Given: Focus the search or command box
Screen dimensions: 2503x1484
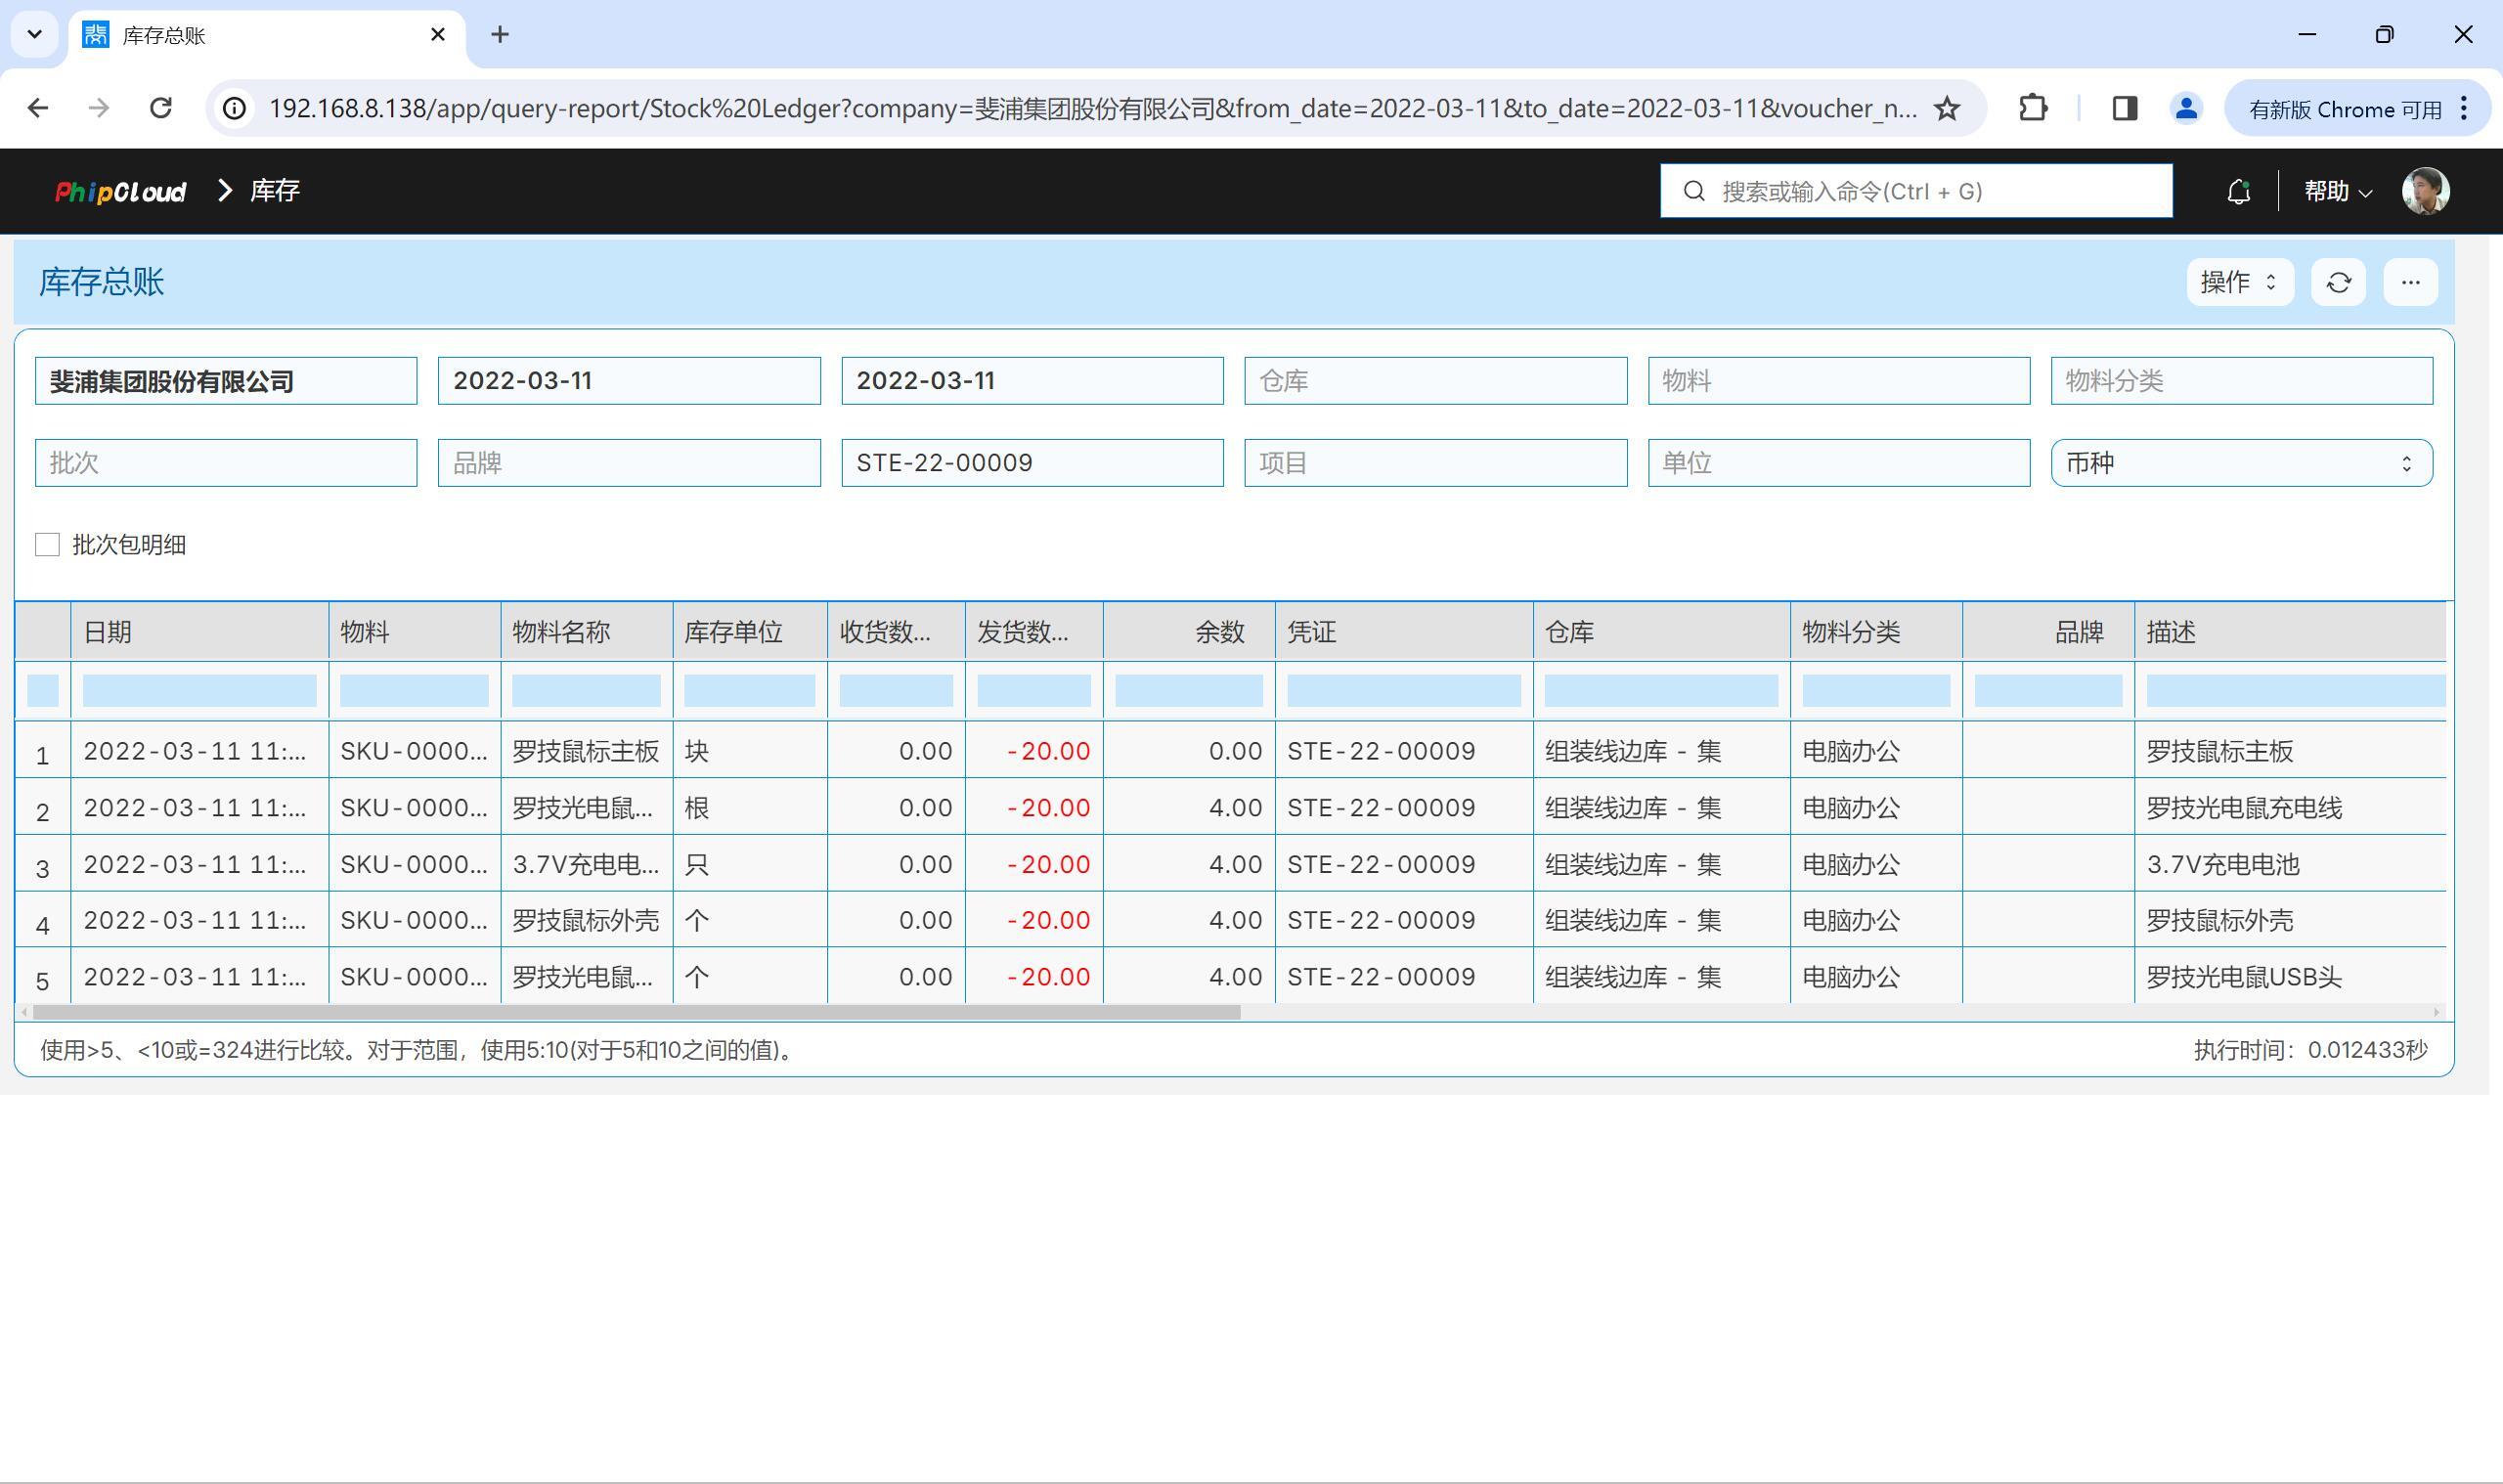Looking at the screenshot, I should pyautogui.click(x=1916, y=191).
